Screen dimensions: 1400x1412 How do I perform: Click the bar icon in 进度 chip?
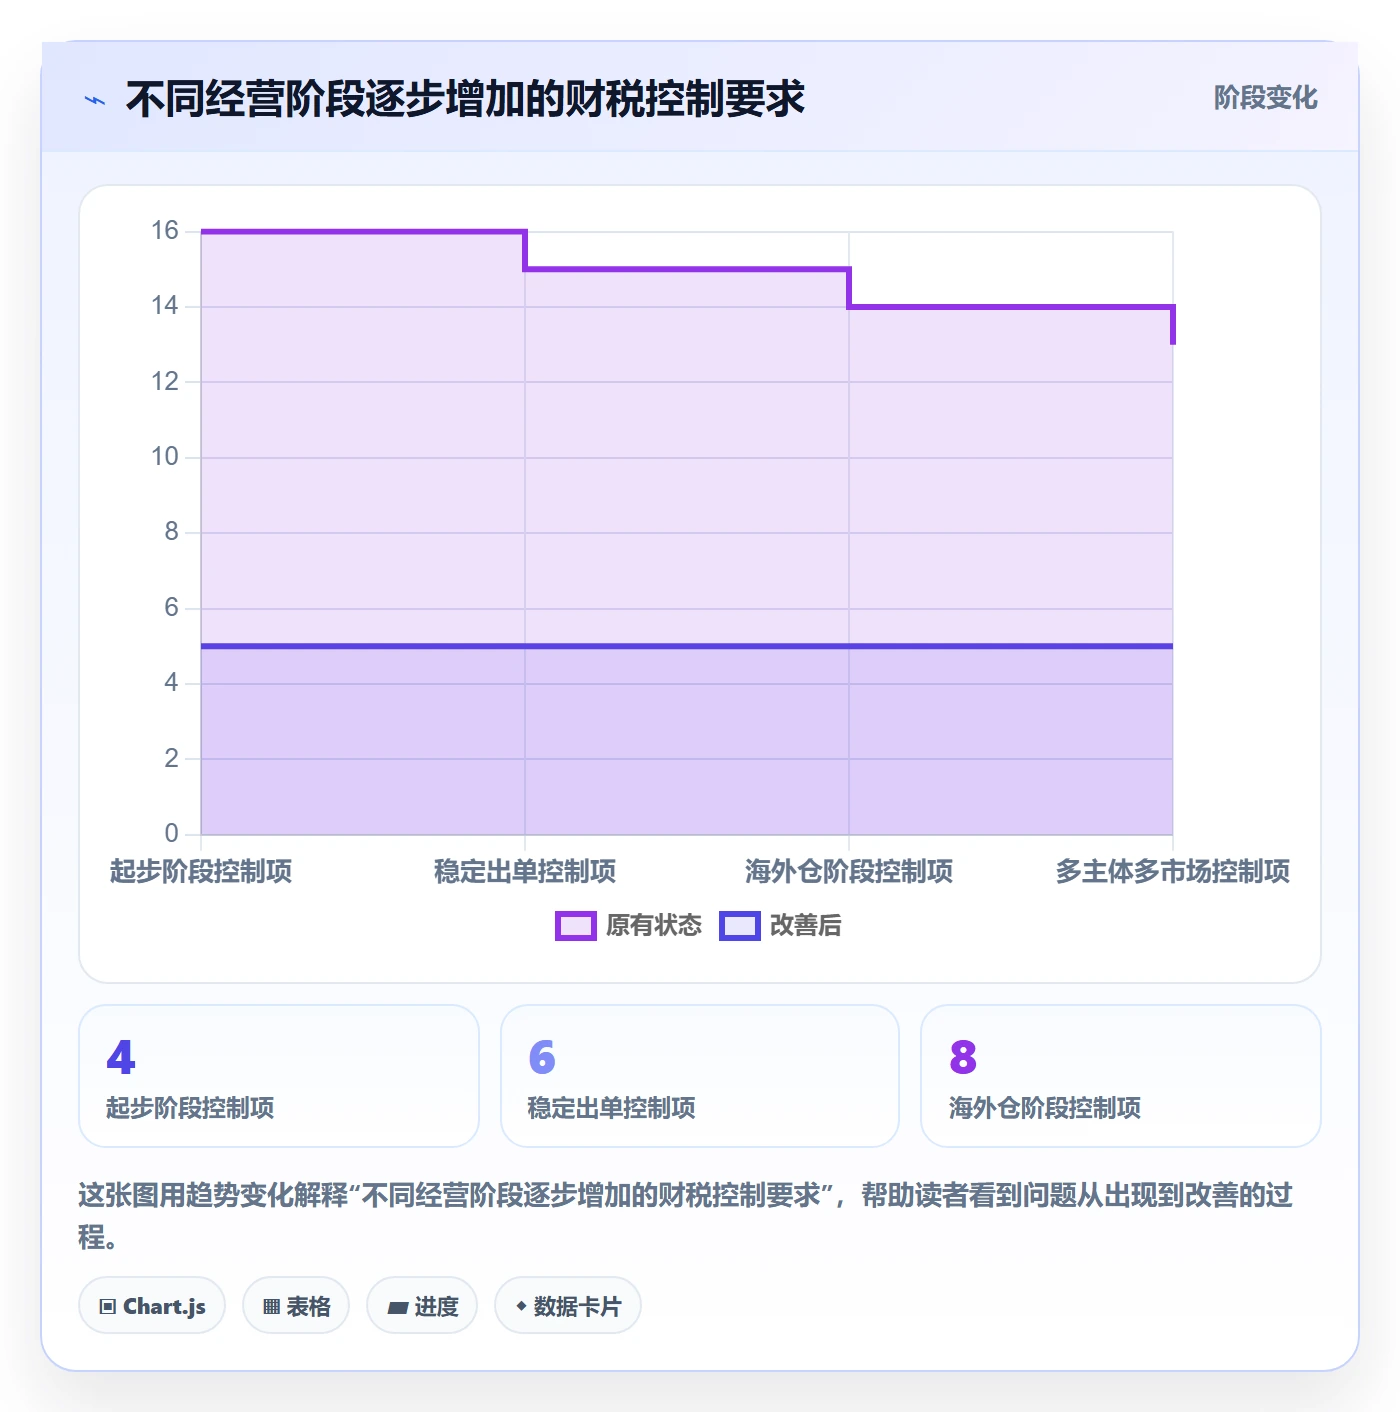pyautogui.click(x=397, y=1307)
